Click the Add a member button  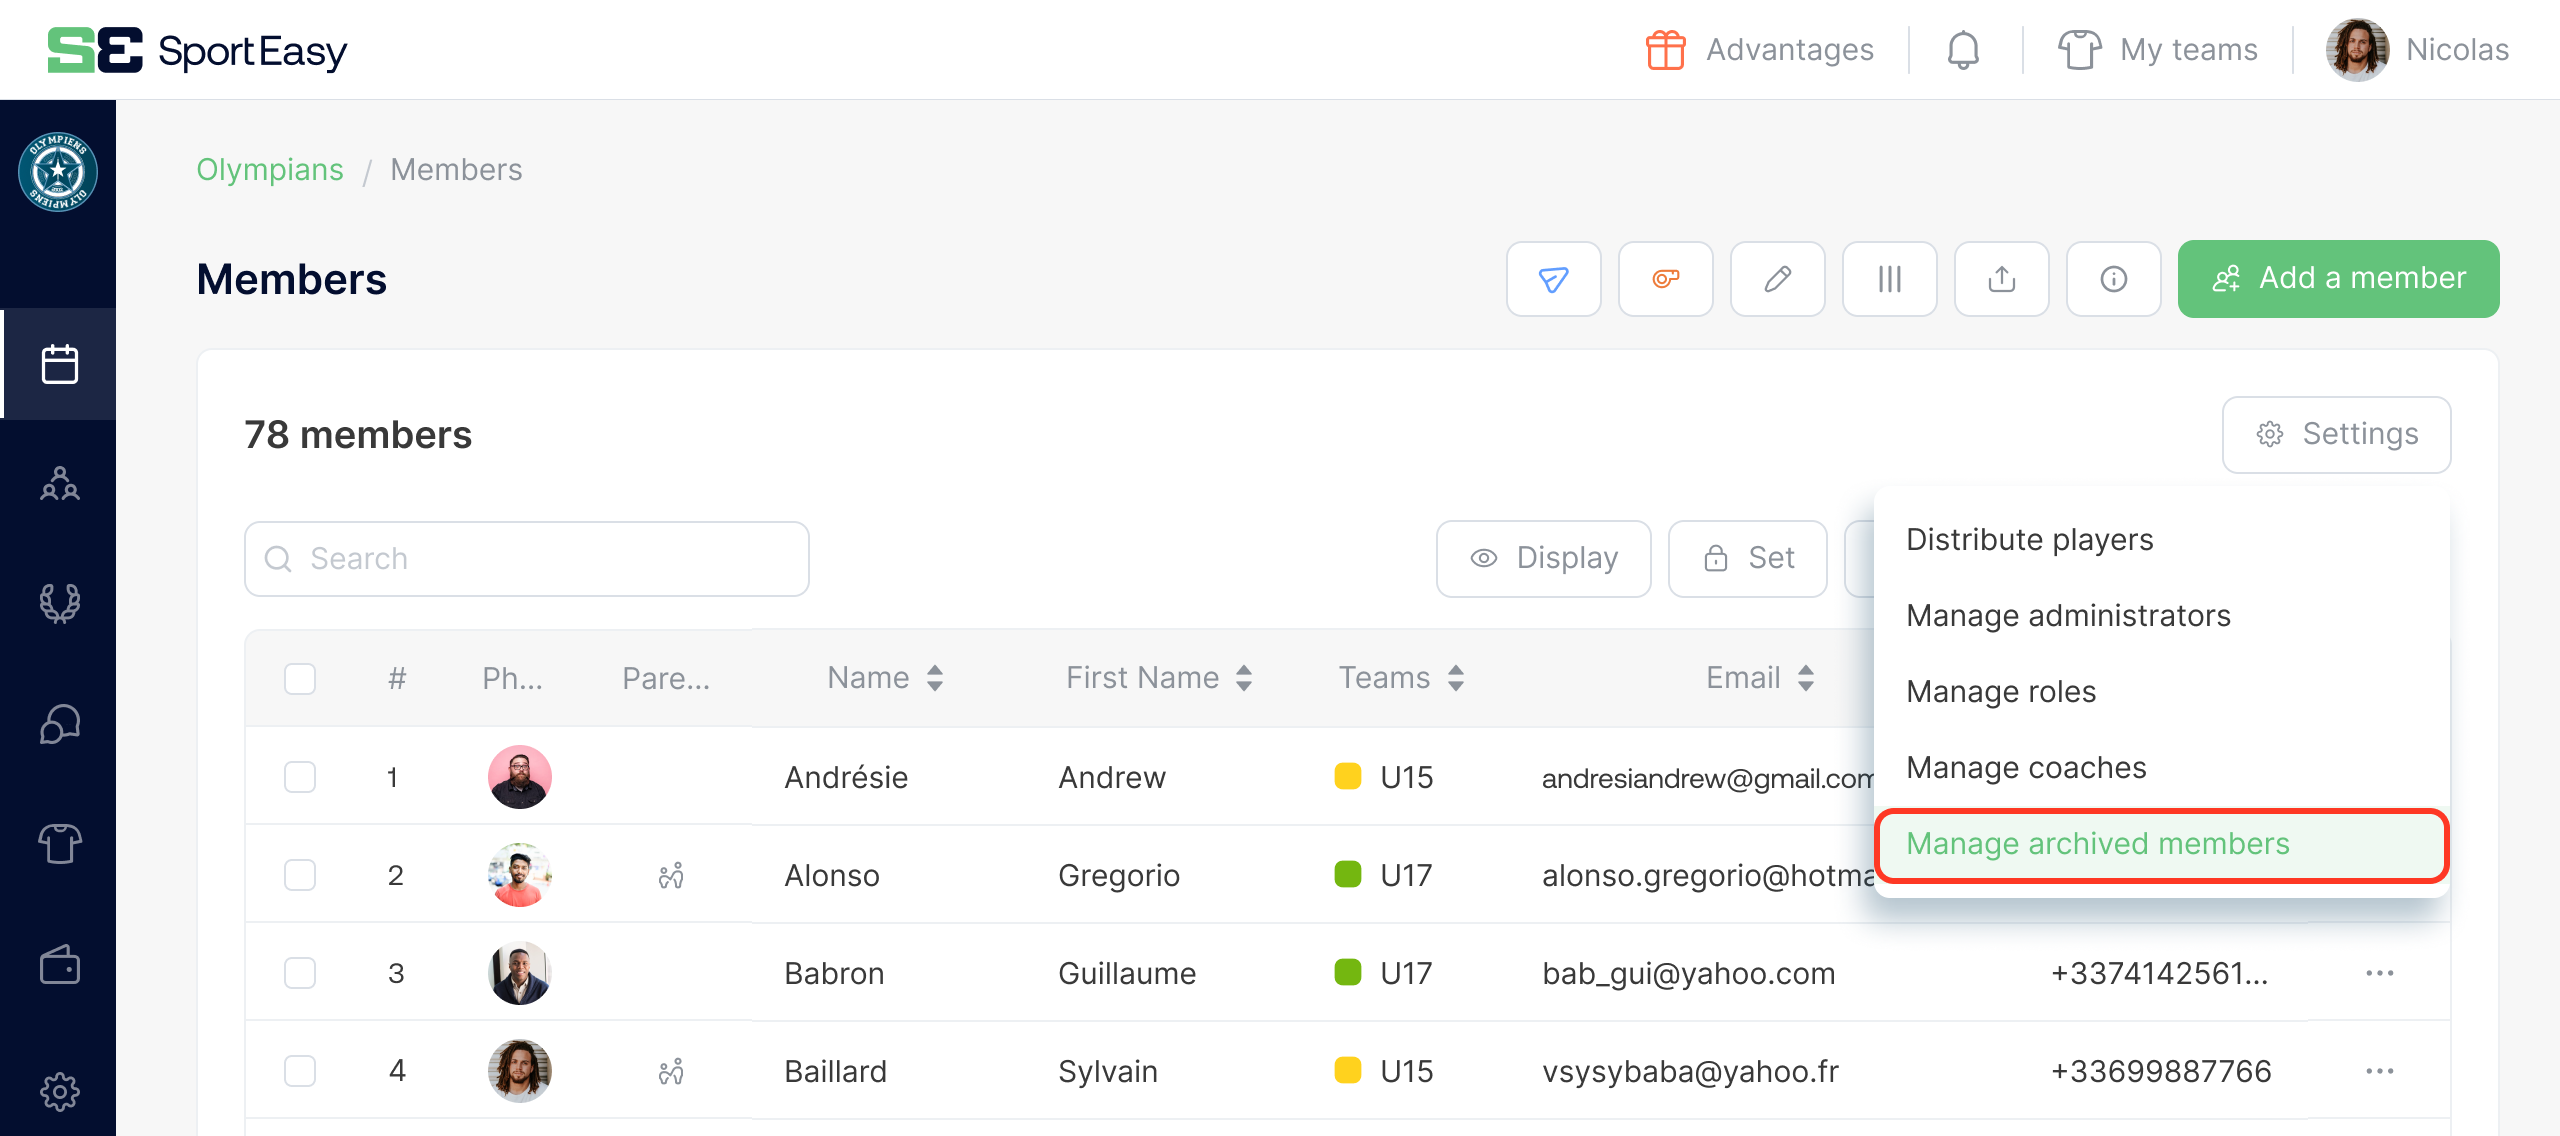click(x=2338, y=278)
